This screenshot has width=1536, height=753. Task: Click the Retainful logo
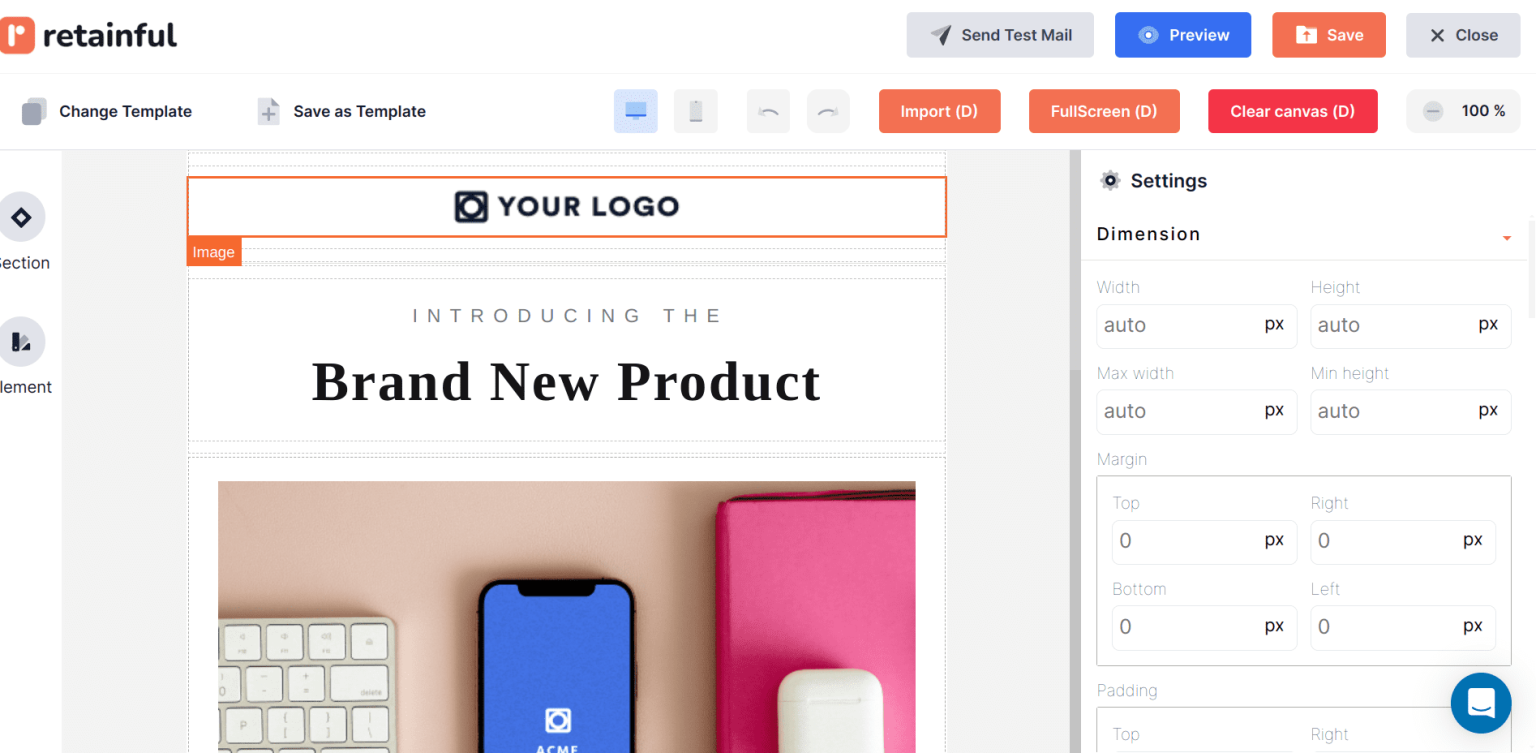tap(89, 34)
